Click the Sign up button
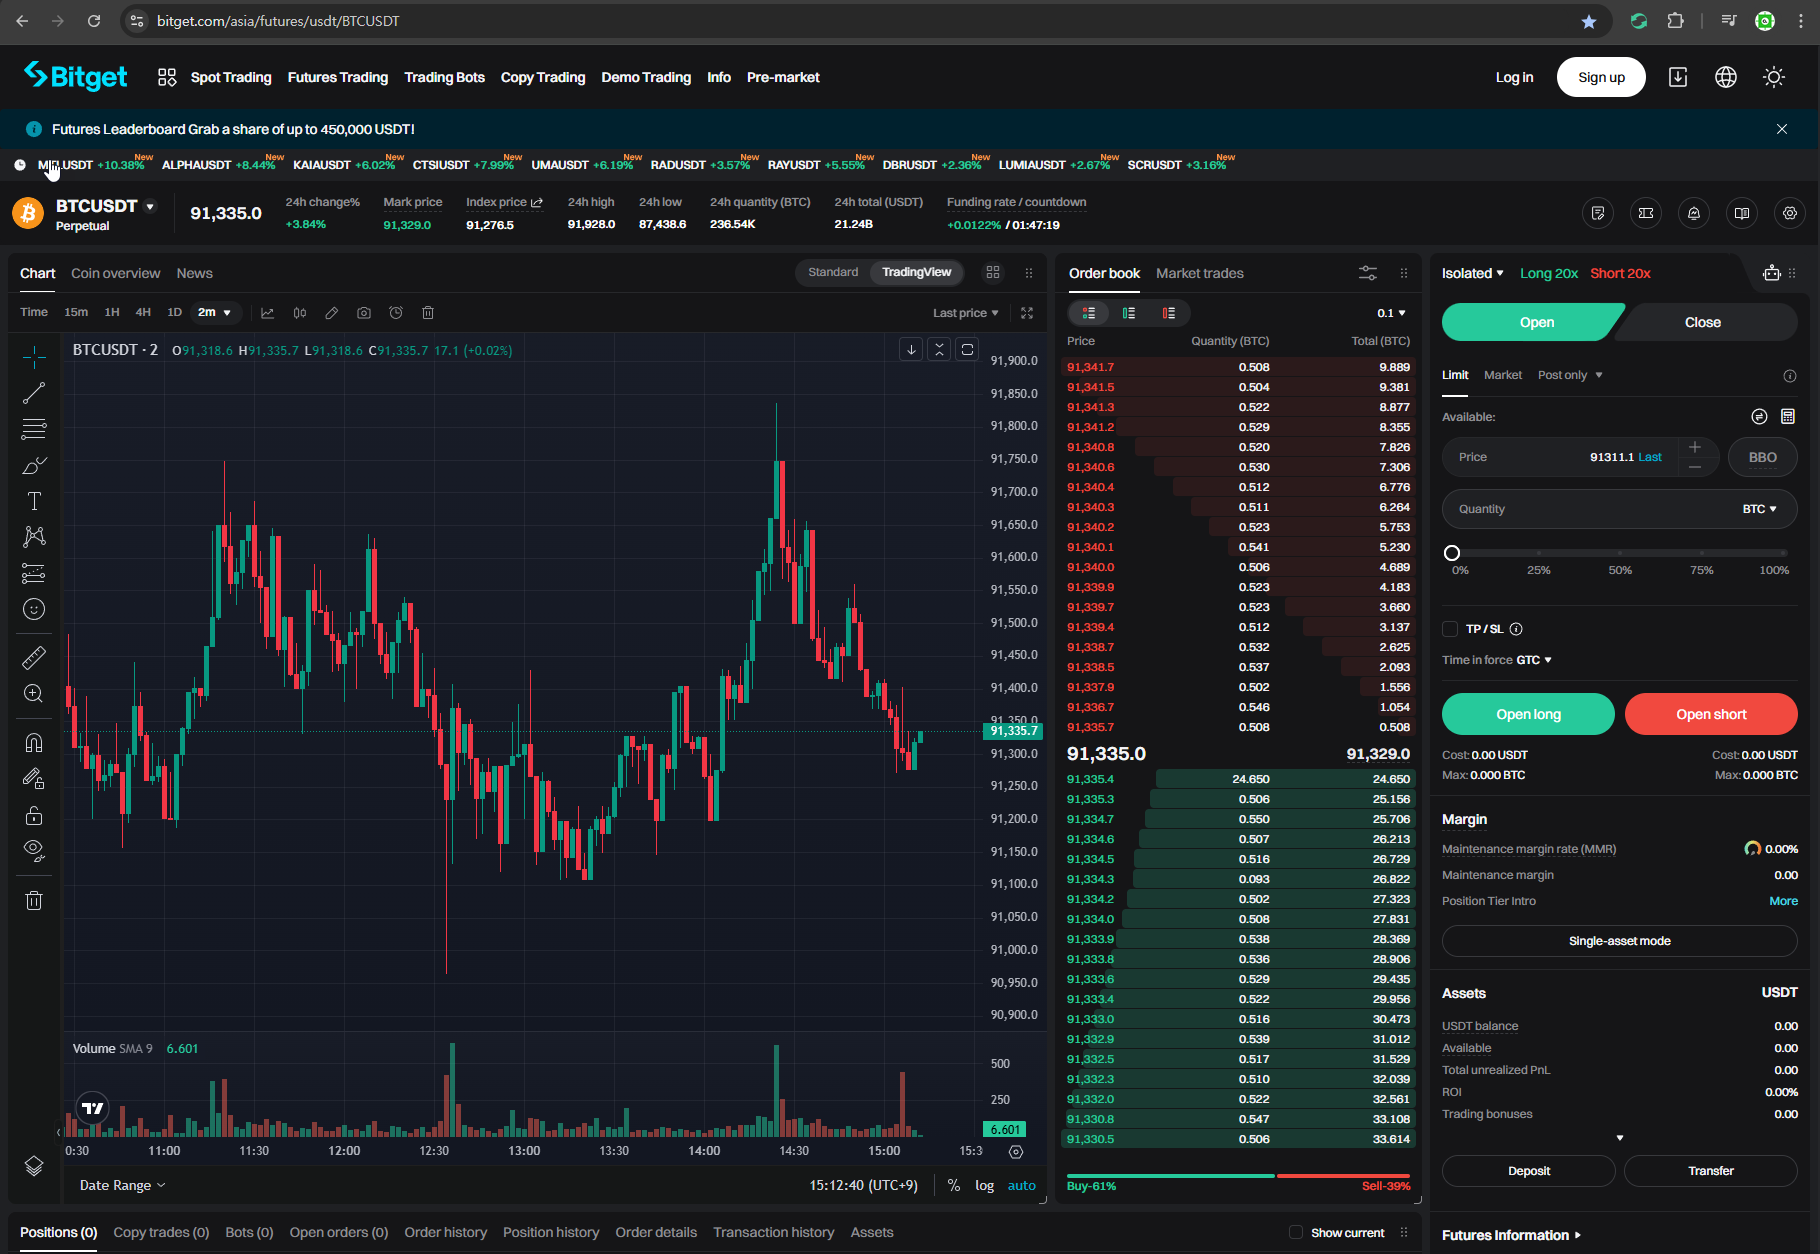The image size is (1820, 1254). (x=1601, y=77)
